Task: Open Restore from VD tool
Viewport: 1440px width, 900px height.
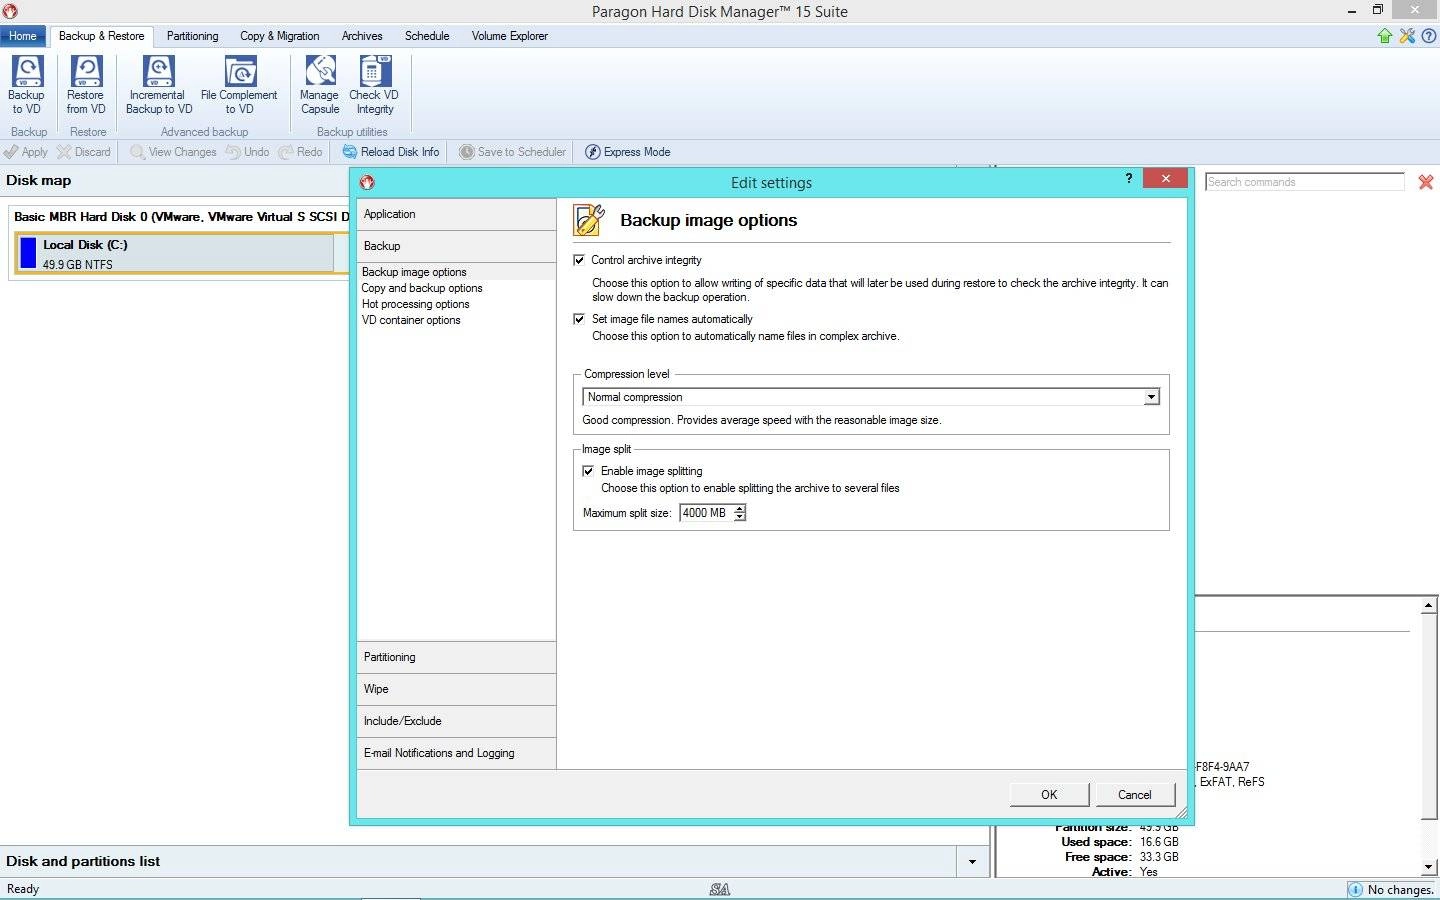Action: pyautogui.click(x=86, y=85)
